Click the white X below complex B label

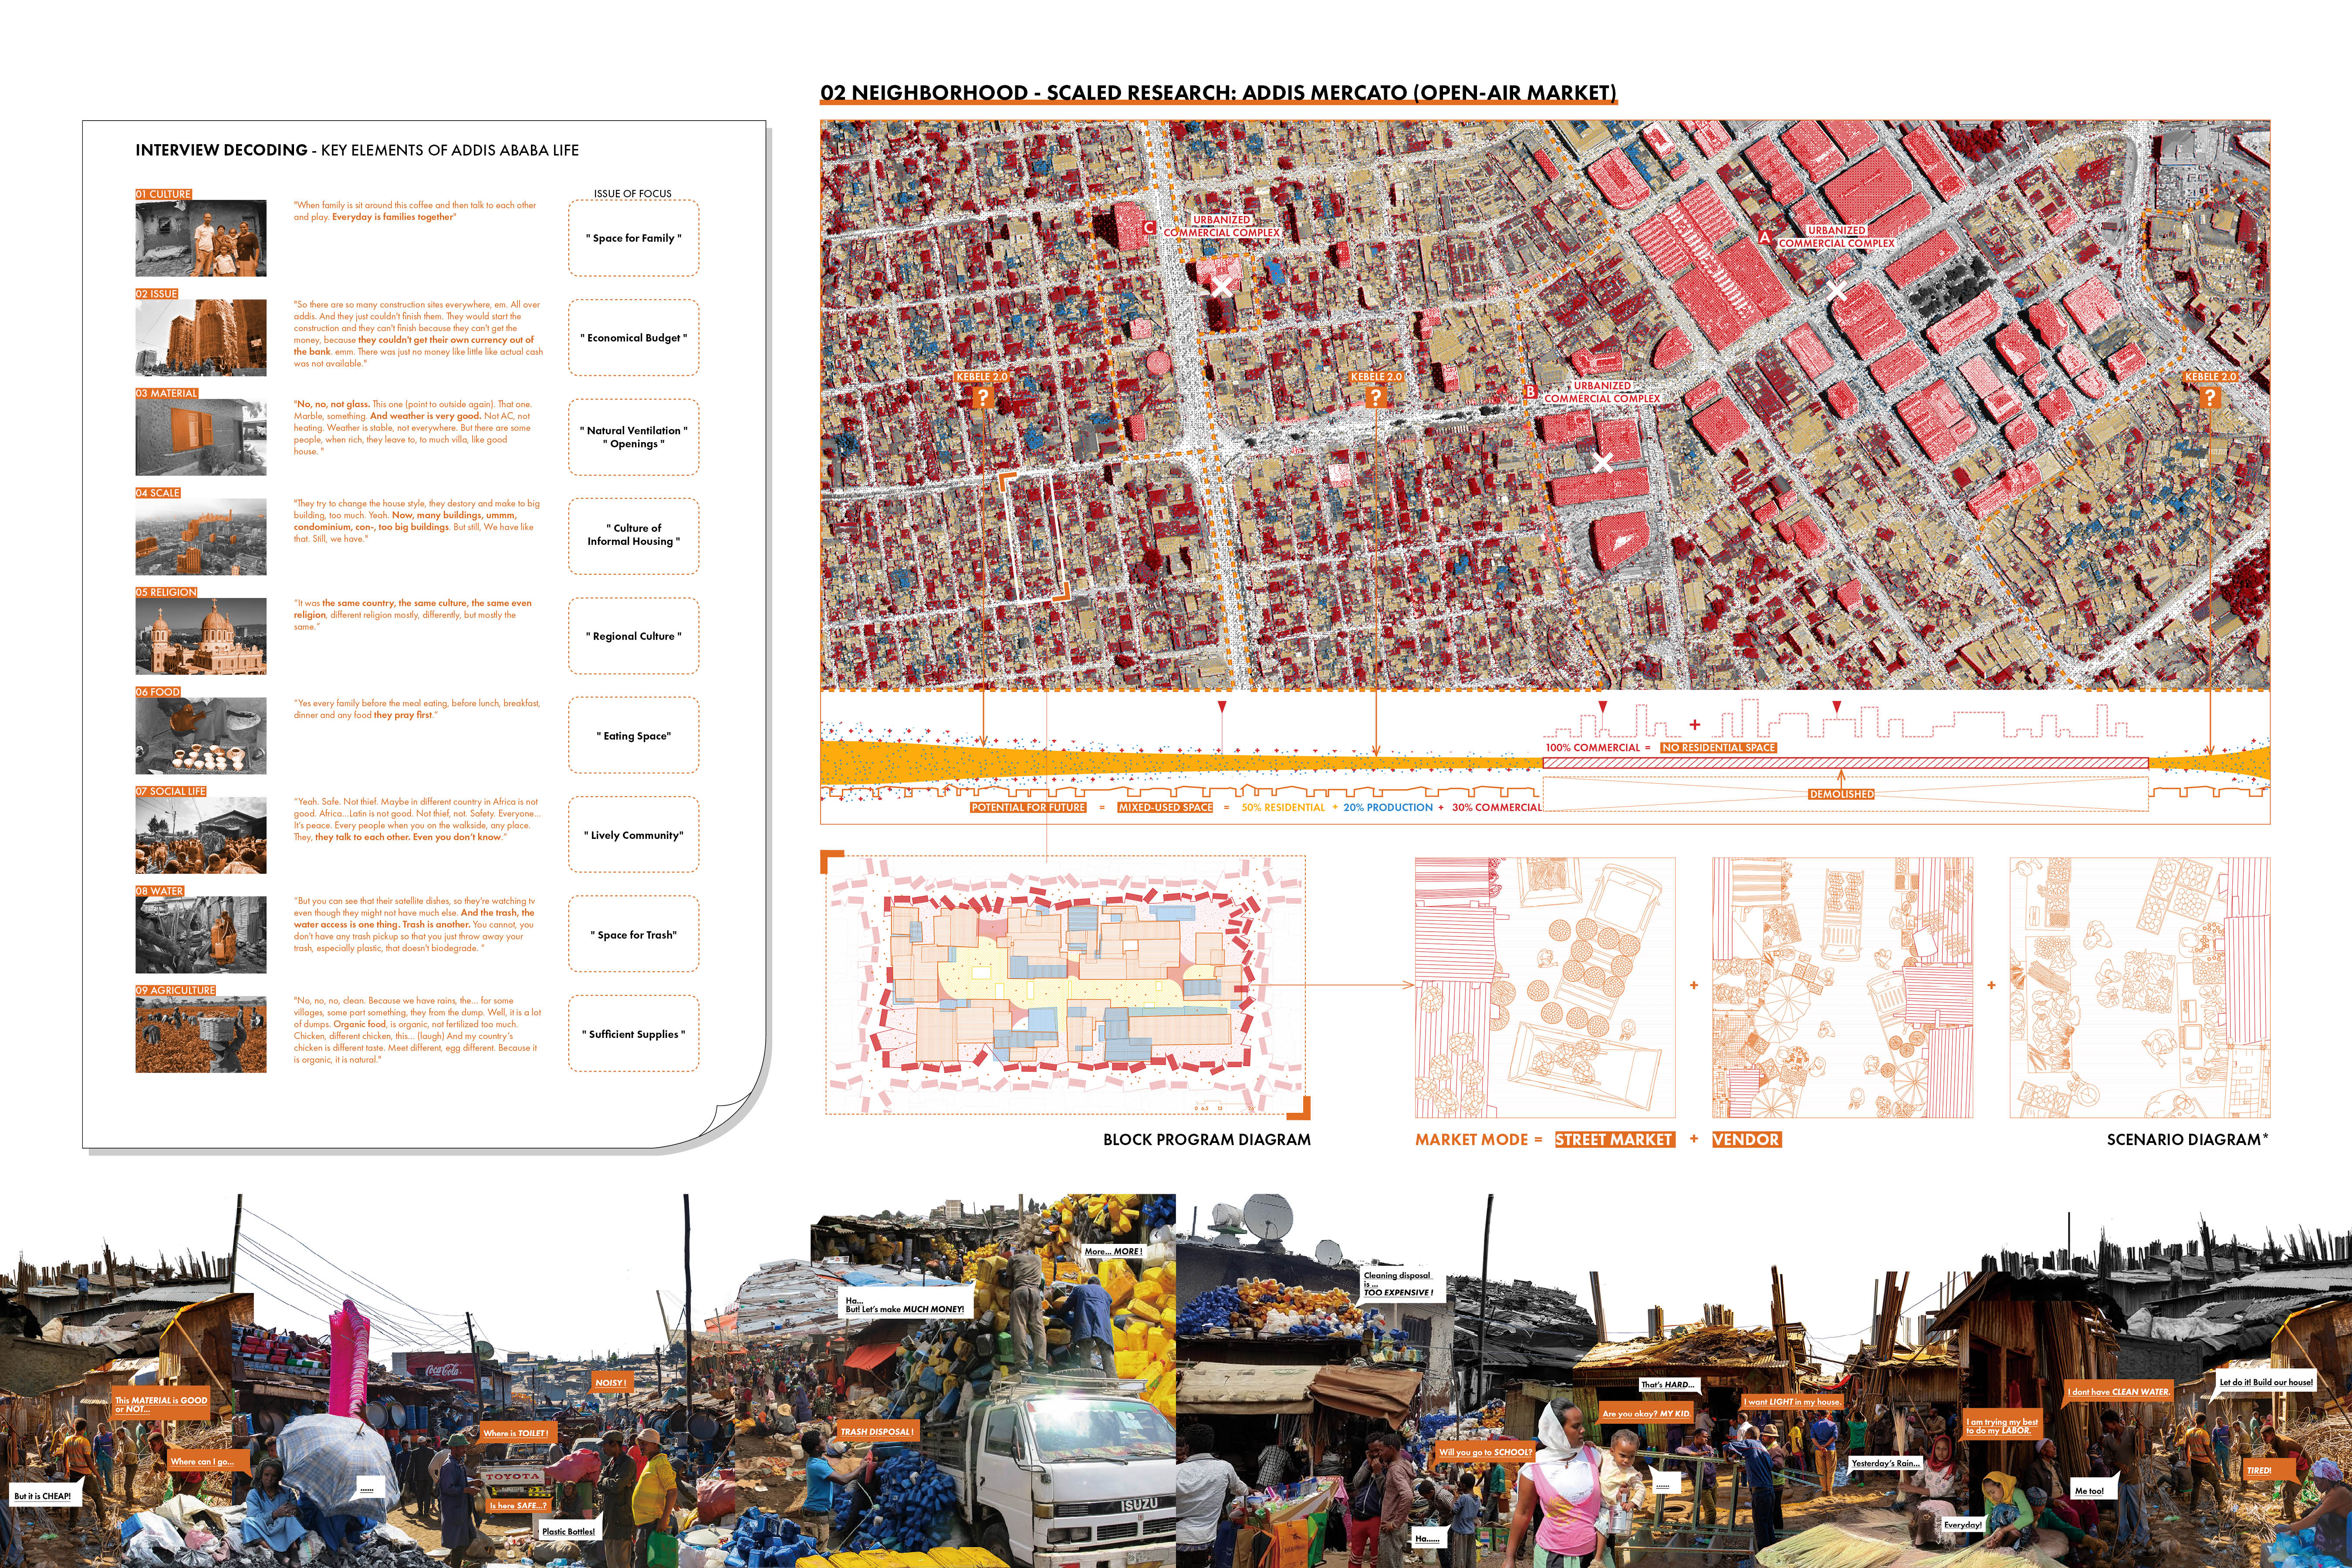tap(1602, 462)
